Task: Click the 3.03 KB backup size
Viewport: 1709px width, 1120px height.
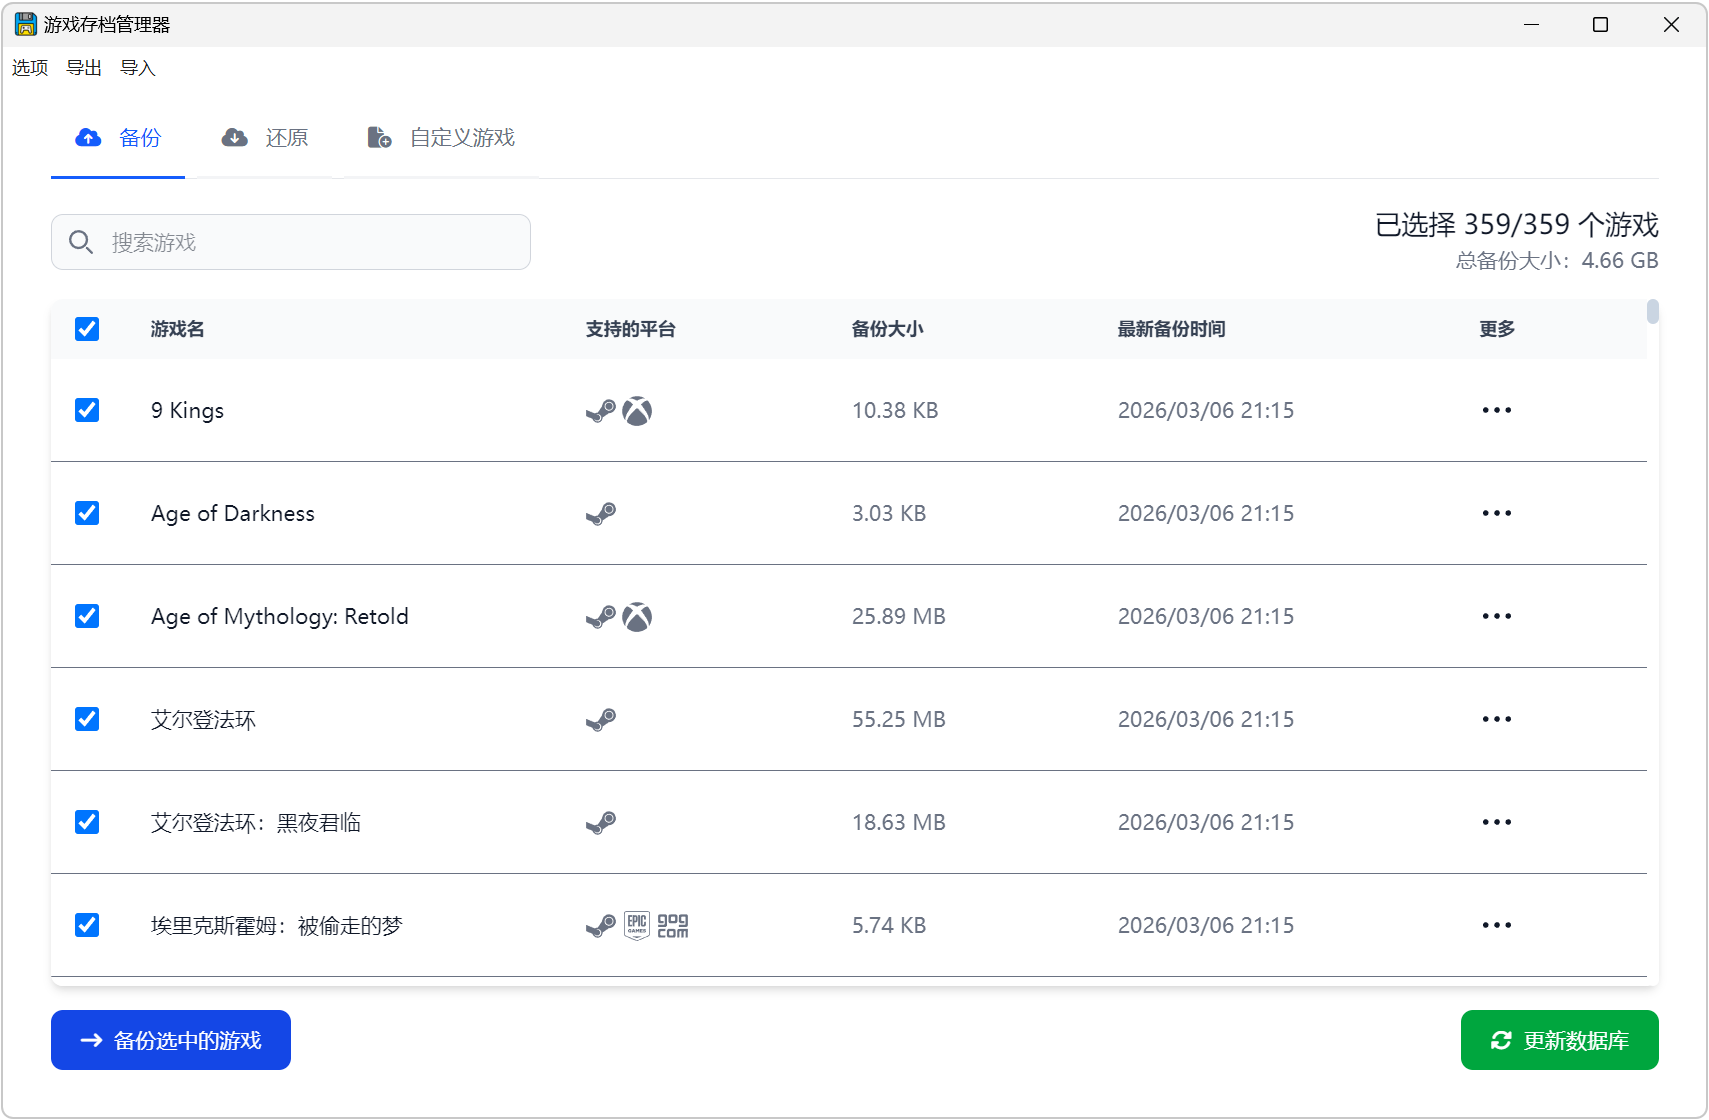Action: (889, 513)
